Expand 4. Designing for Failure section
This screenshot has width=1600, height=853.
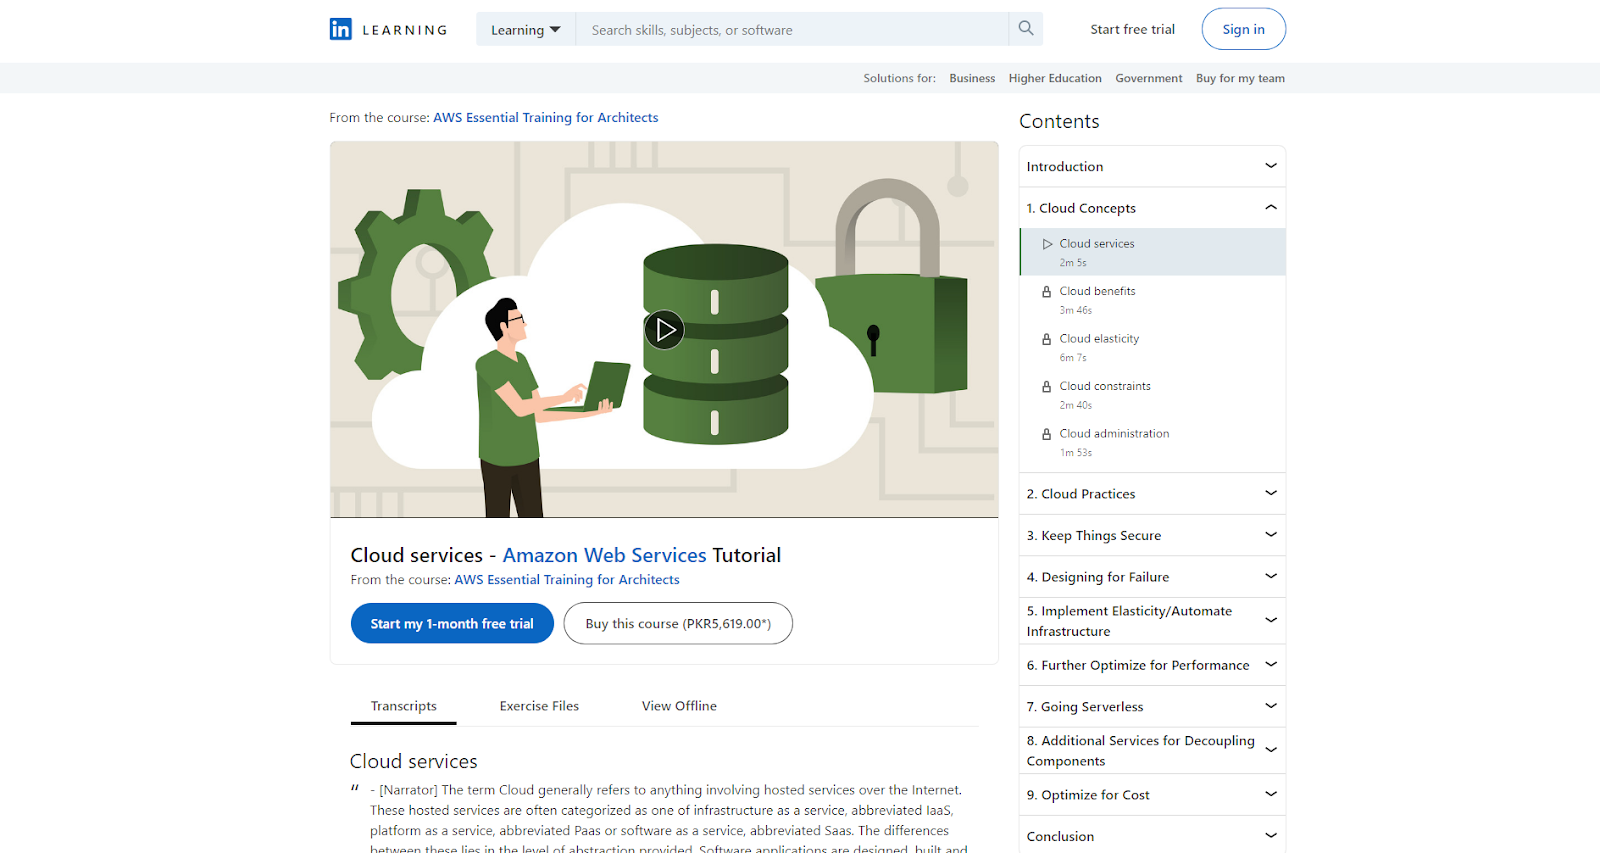(1152, 577)
